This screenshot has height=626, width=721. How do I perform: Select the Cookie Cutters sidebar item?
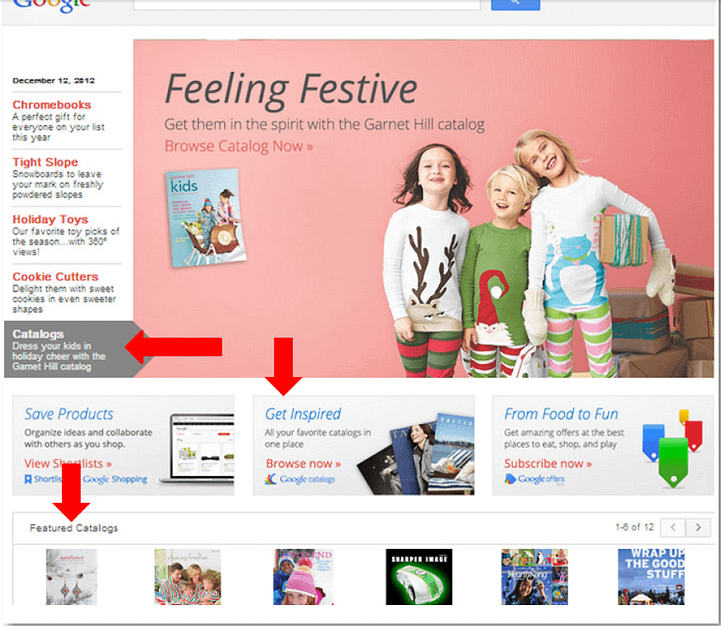(67, 293)
